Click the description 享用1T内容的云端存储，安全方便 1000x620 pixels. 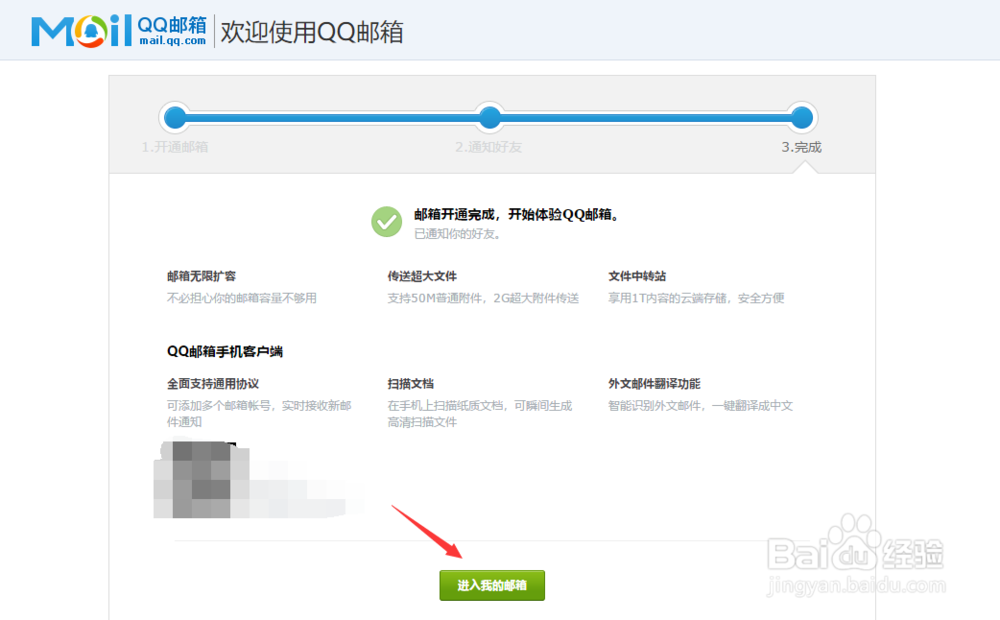tap(696, 298)
